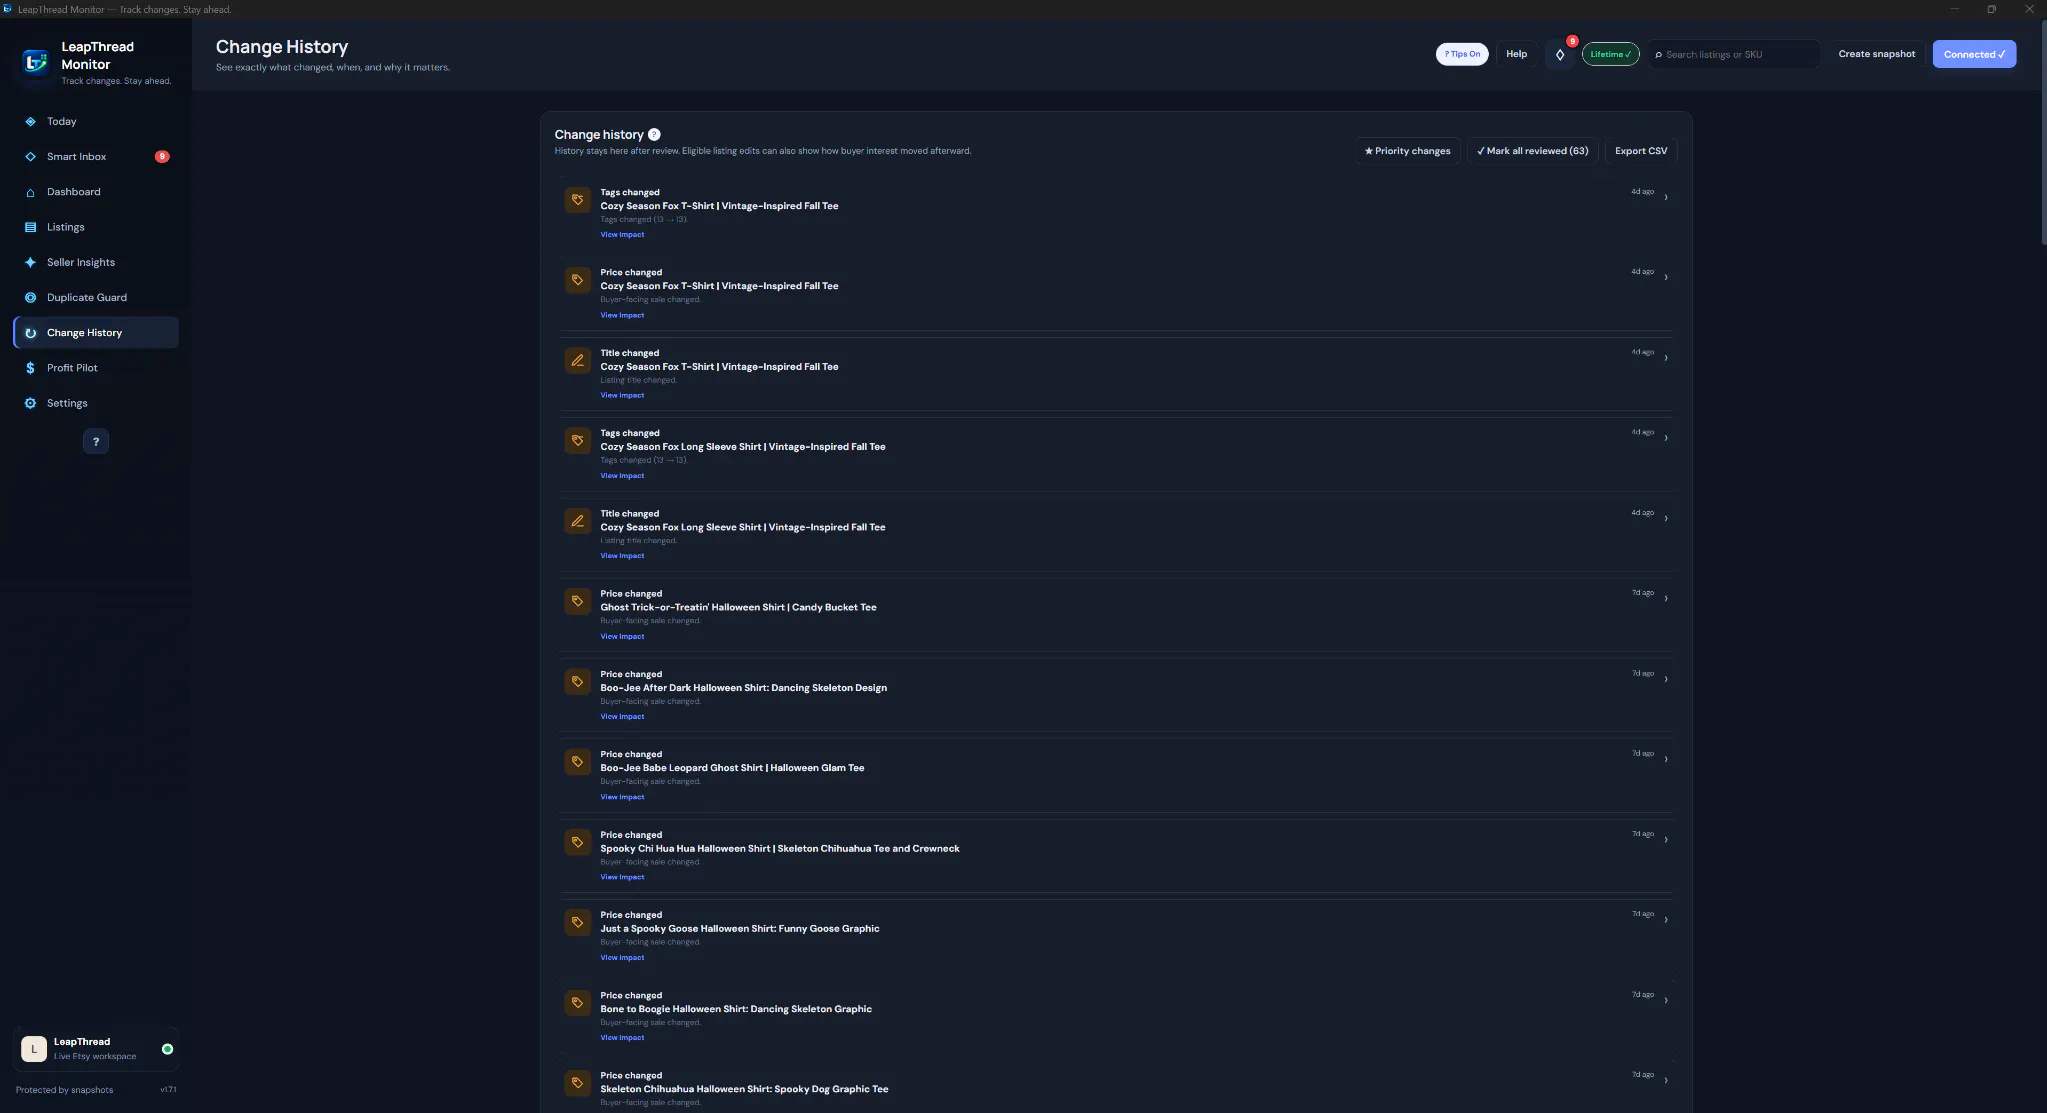Open the Change History sidebar item
Screen dimensions: 2047x1113
click(x=96, y=333)
